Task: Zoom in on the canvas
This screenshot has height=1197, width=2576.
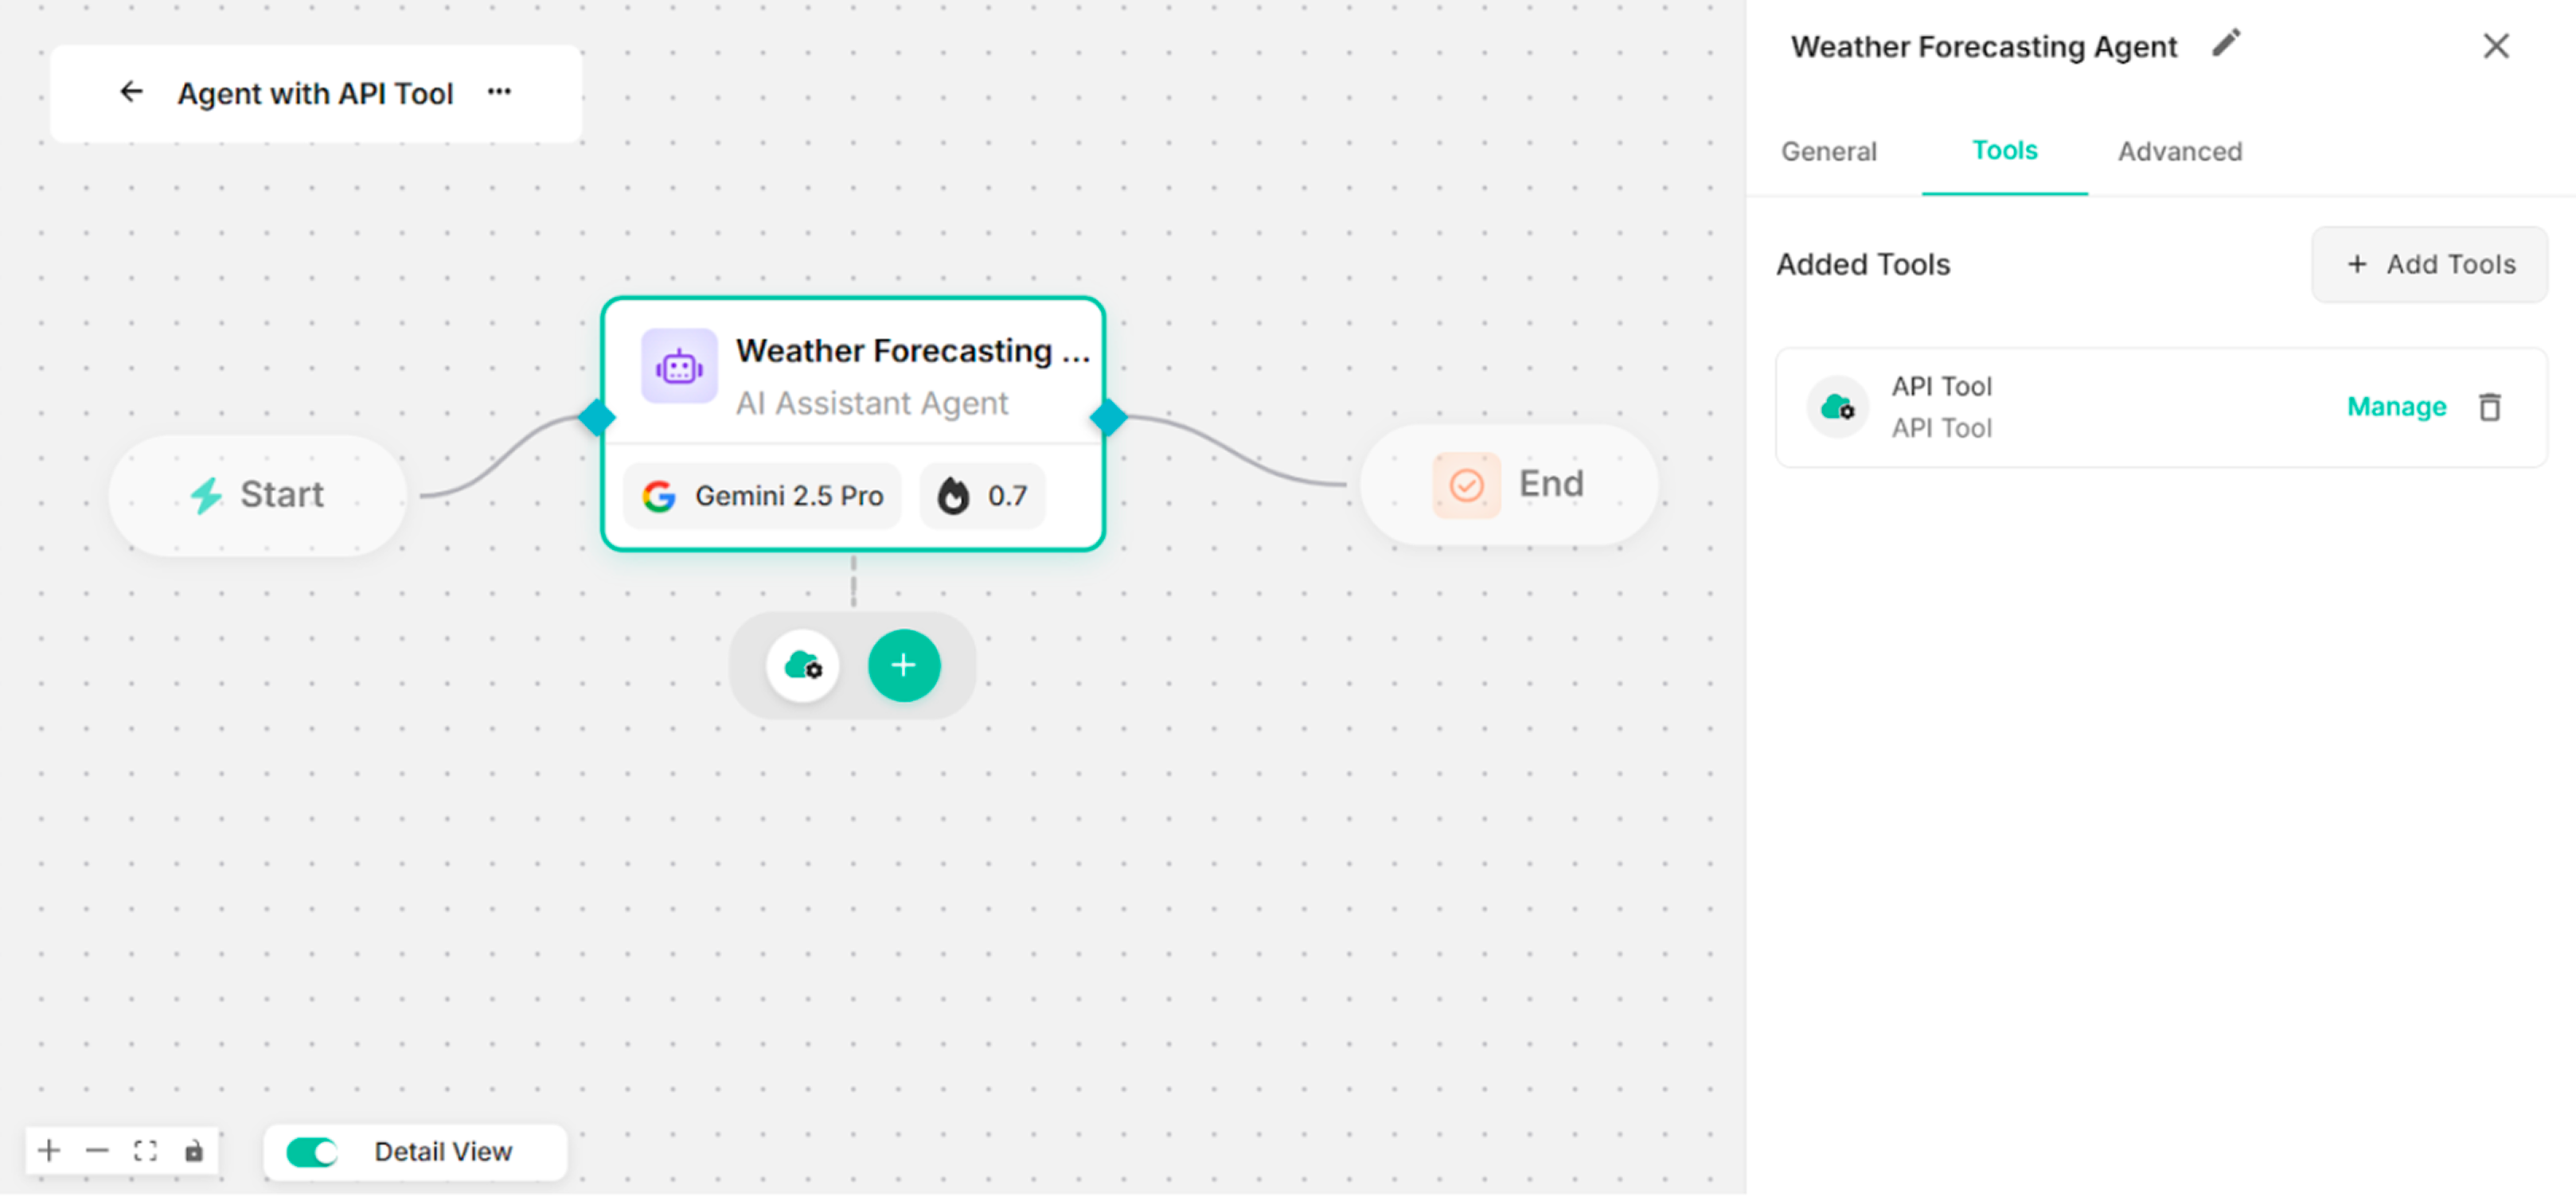Action: 48,1150
